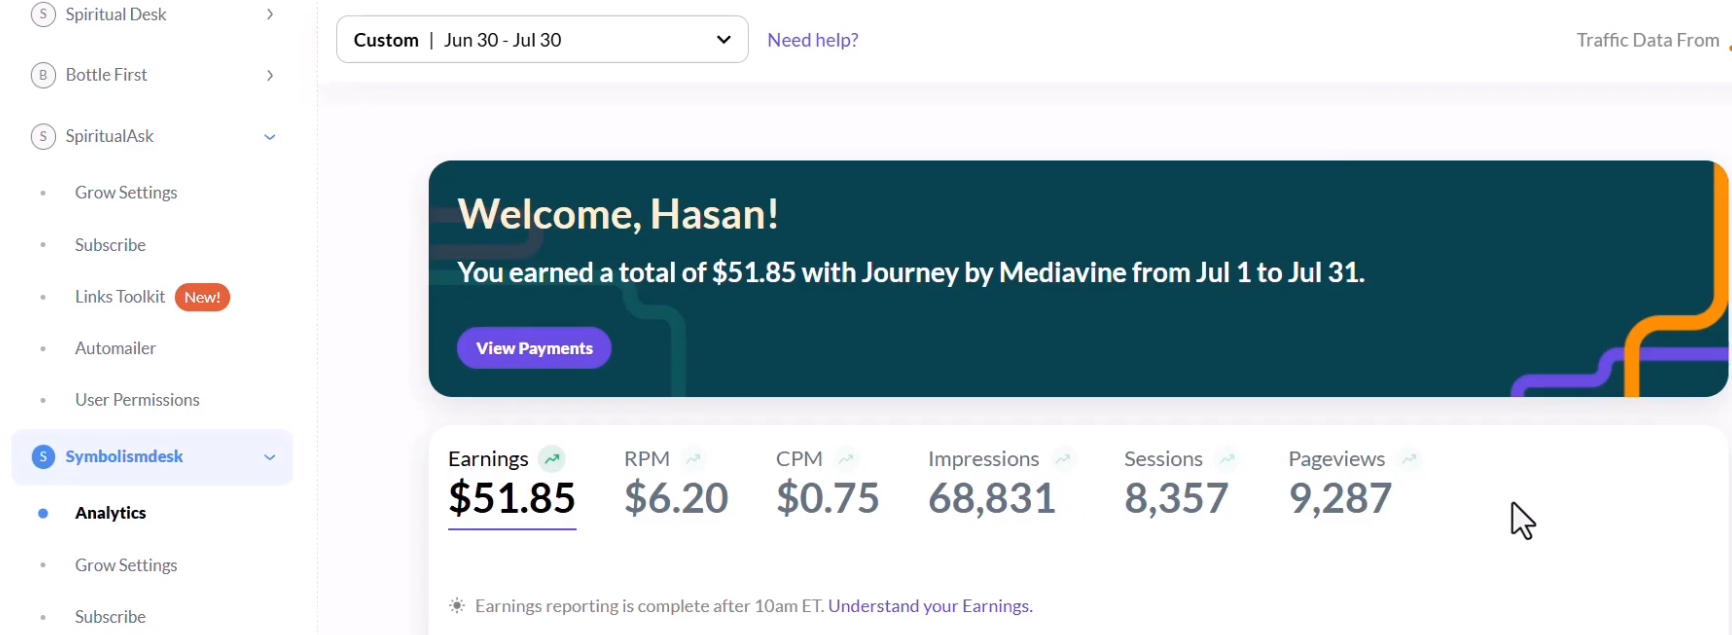Click the trend icon beside Impressions
The width and height of the screenshot is (1732, 635).
pyautogui.click(x=1063, y=459)
